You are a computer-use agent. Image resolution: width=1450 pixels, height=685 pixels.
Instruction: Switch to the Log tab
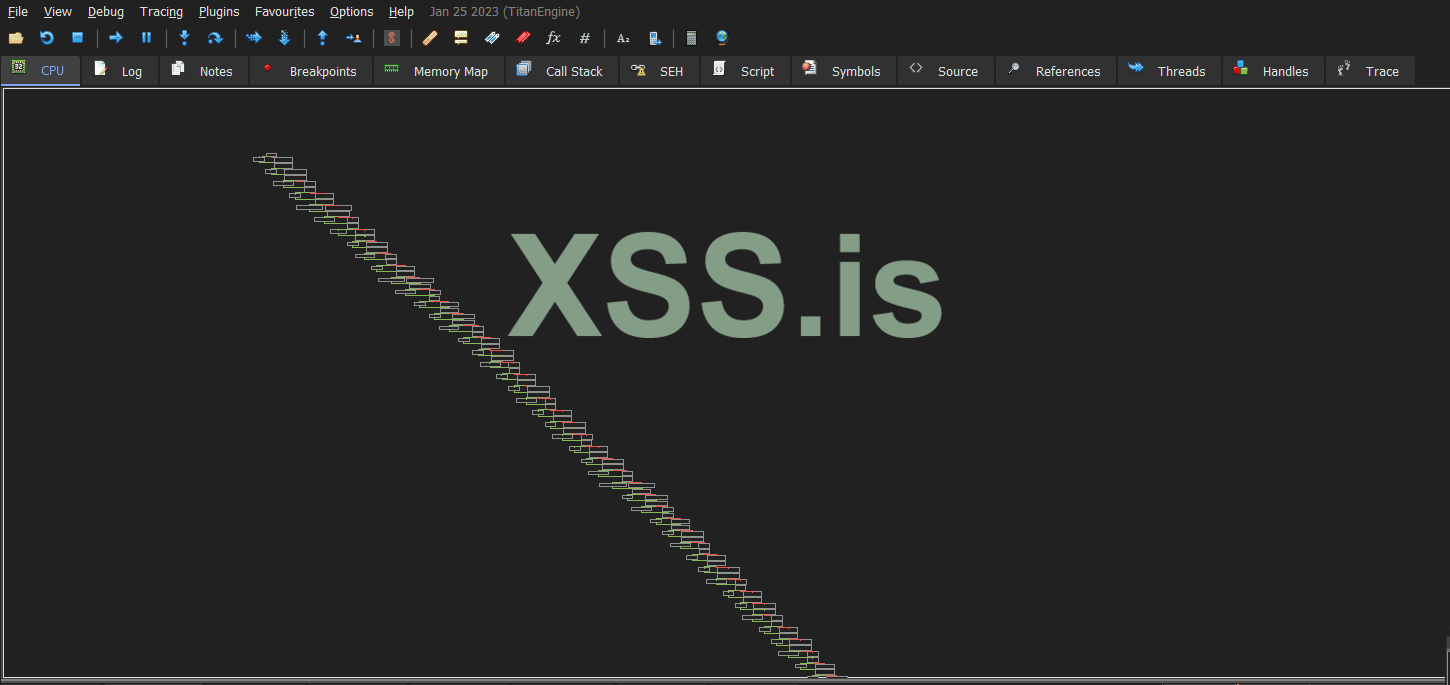[120, 71]
